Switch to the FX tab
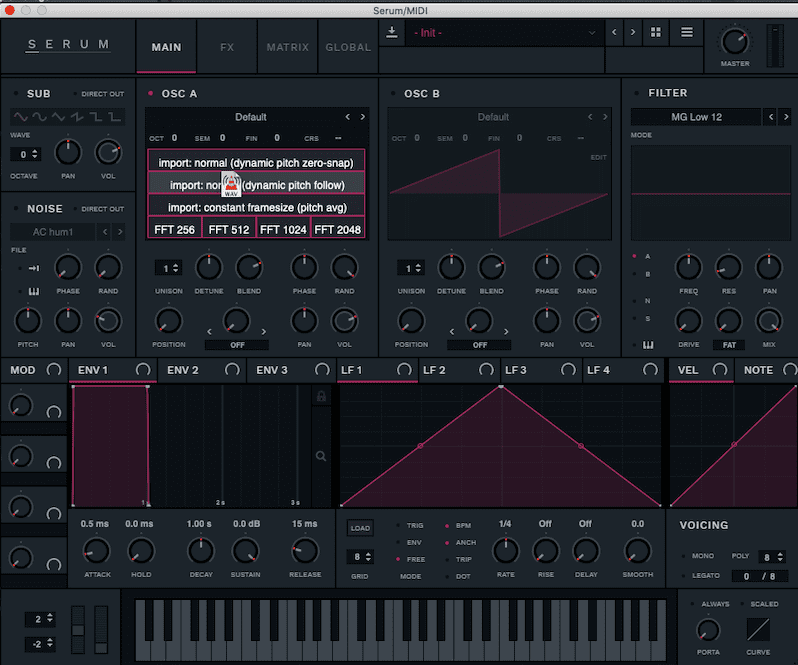Image resolution: width=798 pixels, height=665 pixels. (227, 47)
